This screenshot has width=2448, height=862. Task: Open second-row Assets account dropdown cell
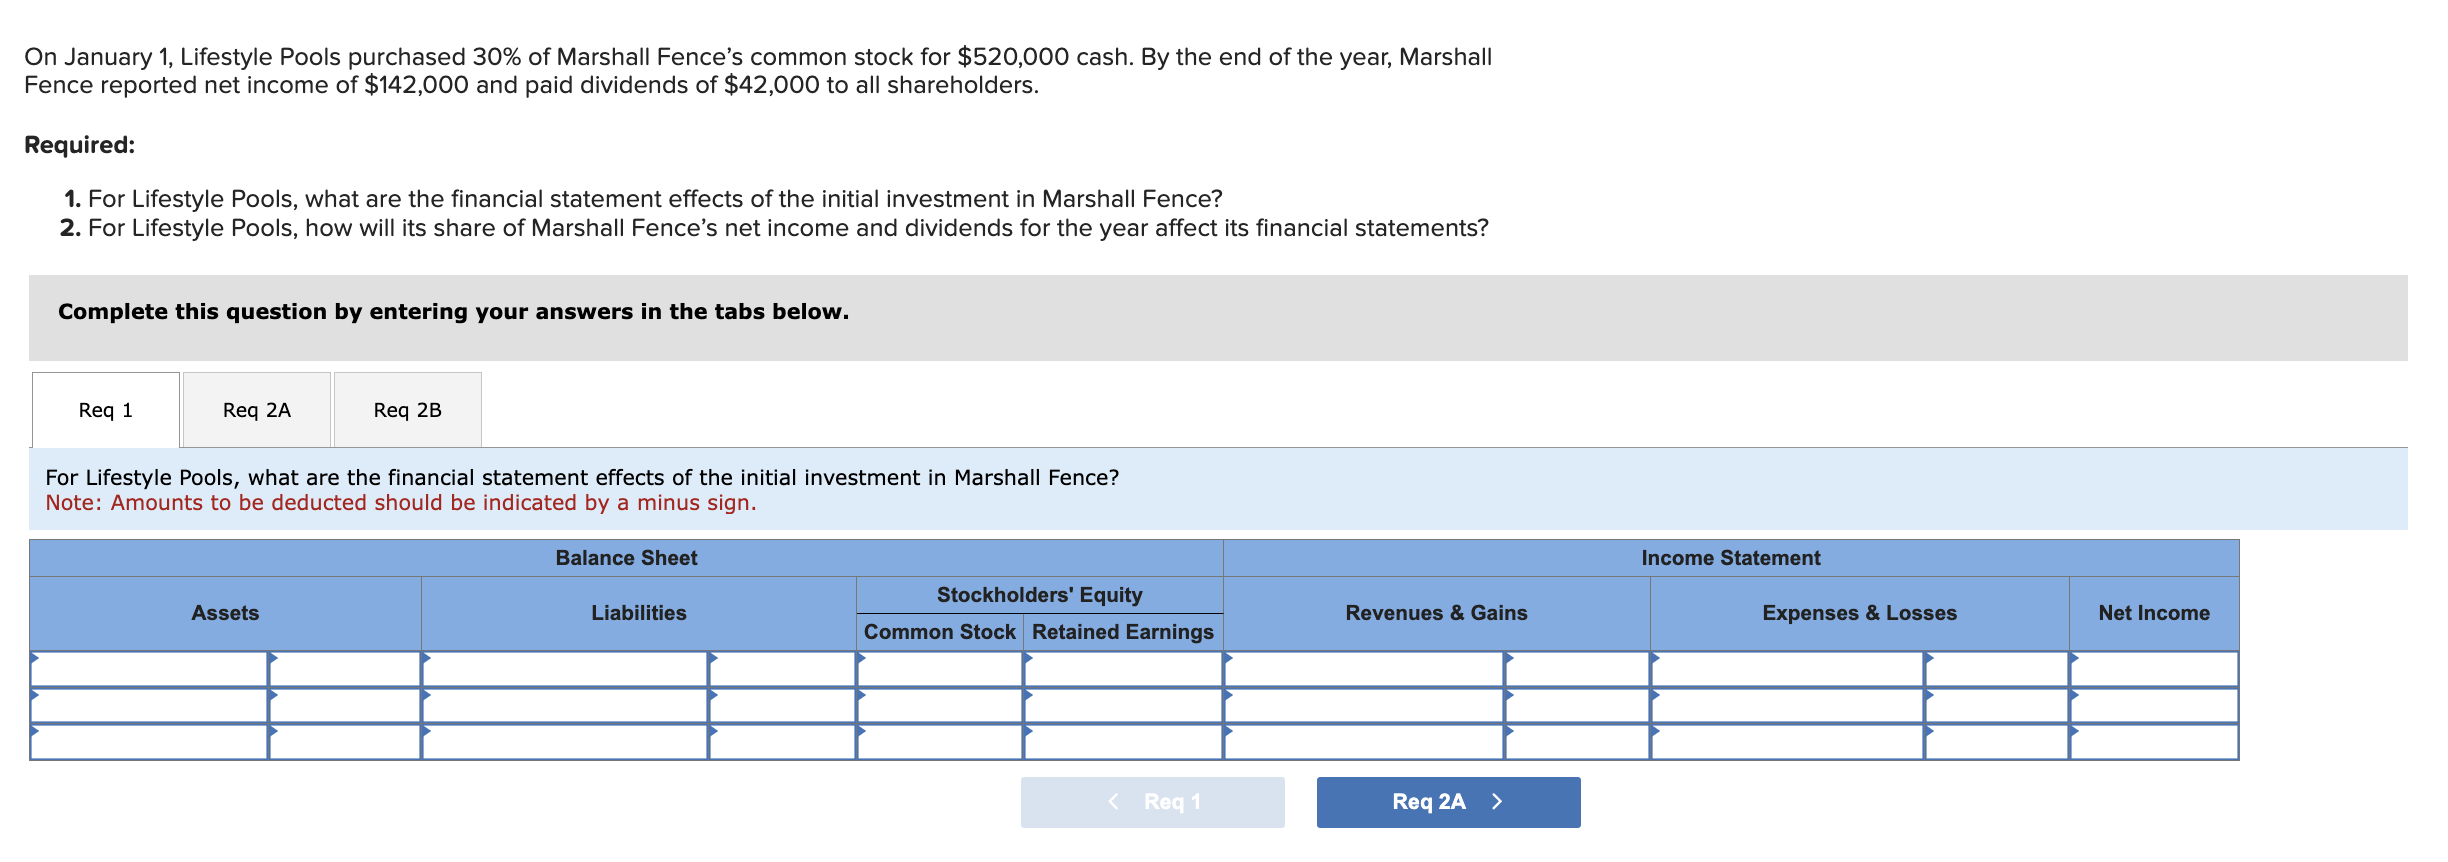pos(149,706)
